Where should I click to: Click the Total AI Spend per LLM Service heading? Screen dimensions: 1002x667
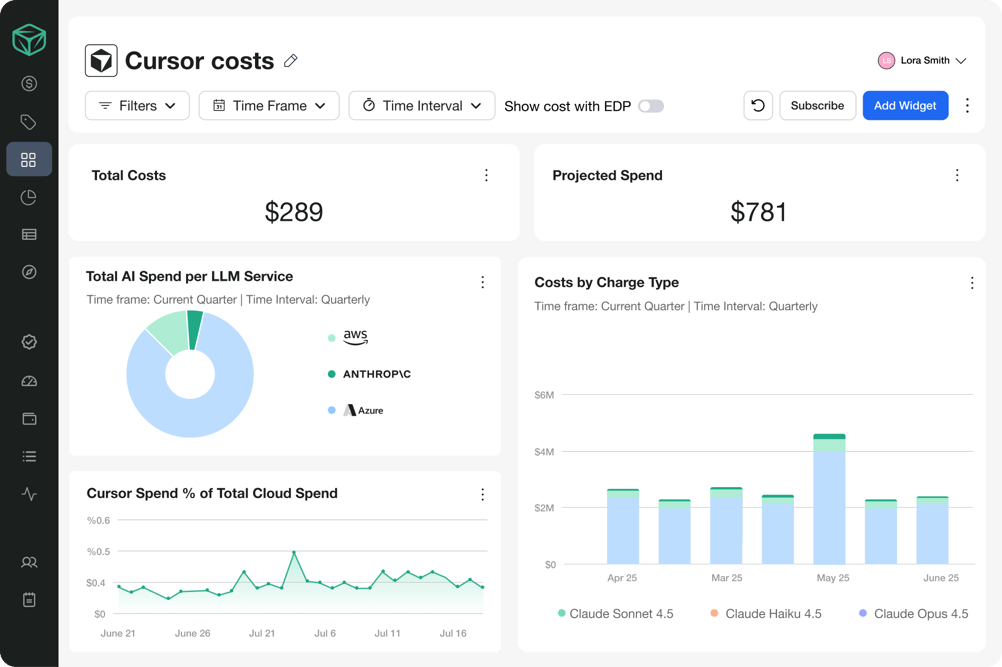190,276
